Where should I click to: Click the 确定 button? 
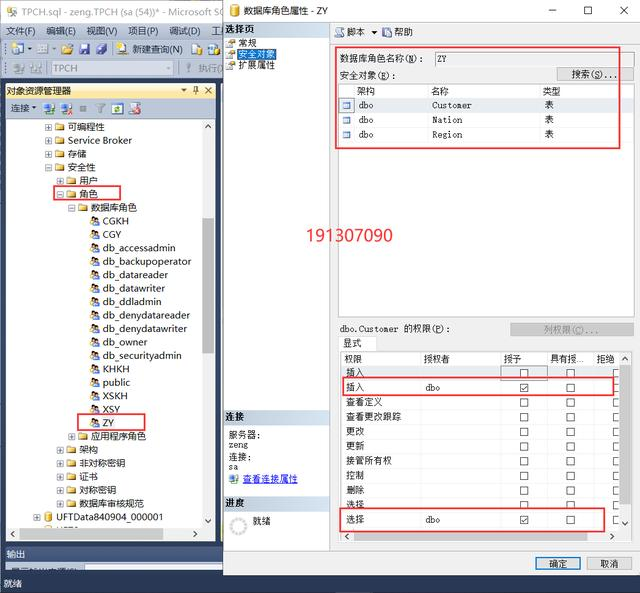558,564
